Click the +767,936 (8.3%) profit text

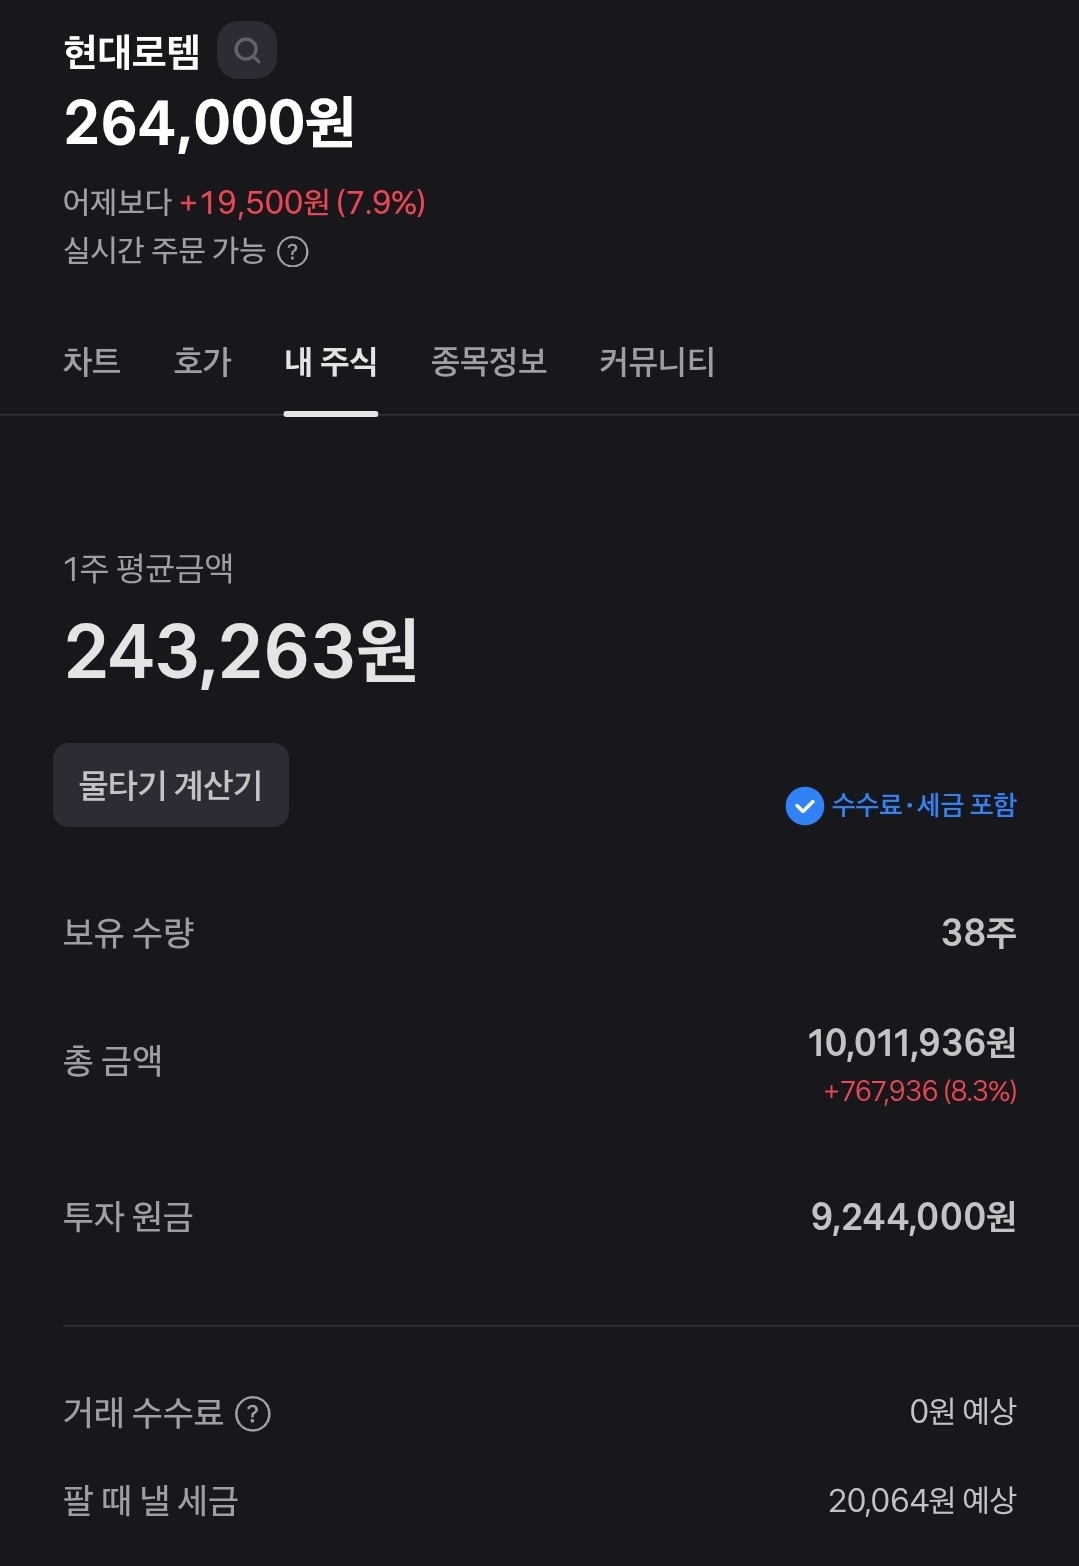pos(919,1091)
